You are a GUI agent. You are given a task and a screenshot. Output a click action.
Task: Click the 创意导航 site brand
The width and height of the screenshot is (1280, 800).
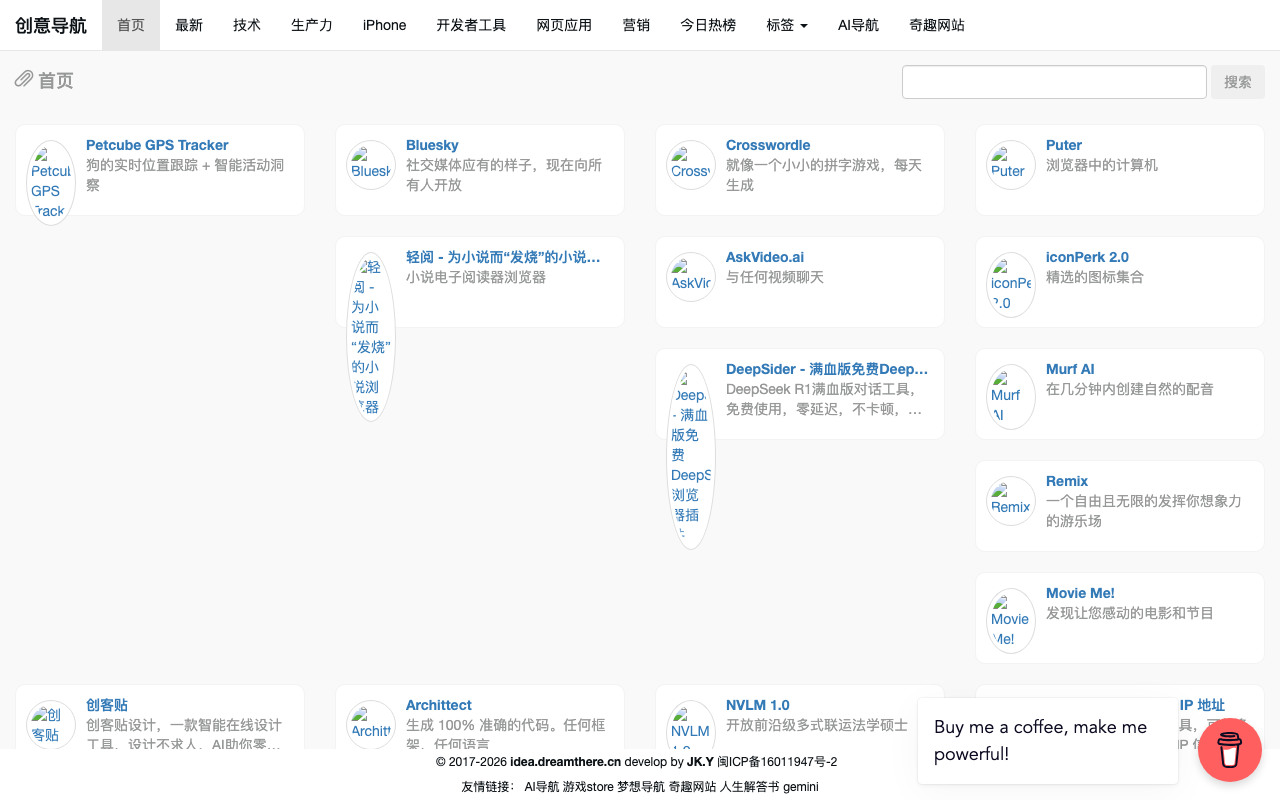point(51,25)
